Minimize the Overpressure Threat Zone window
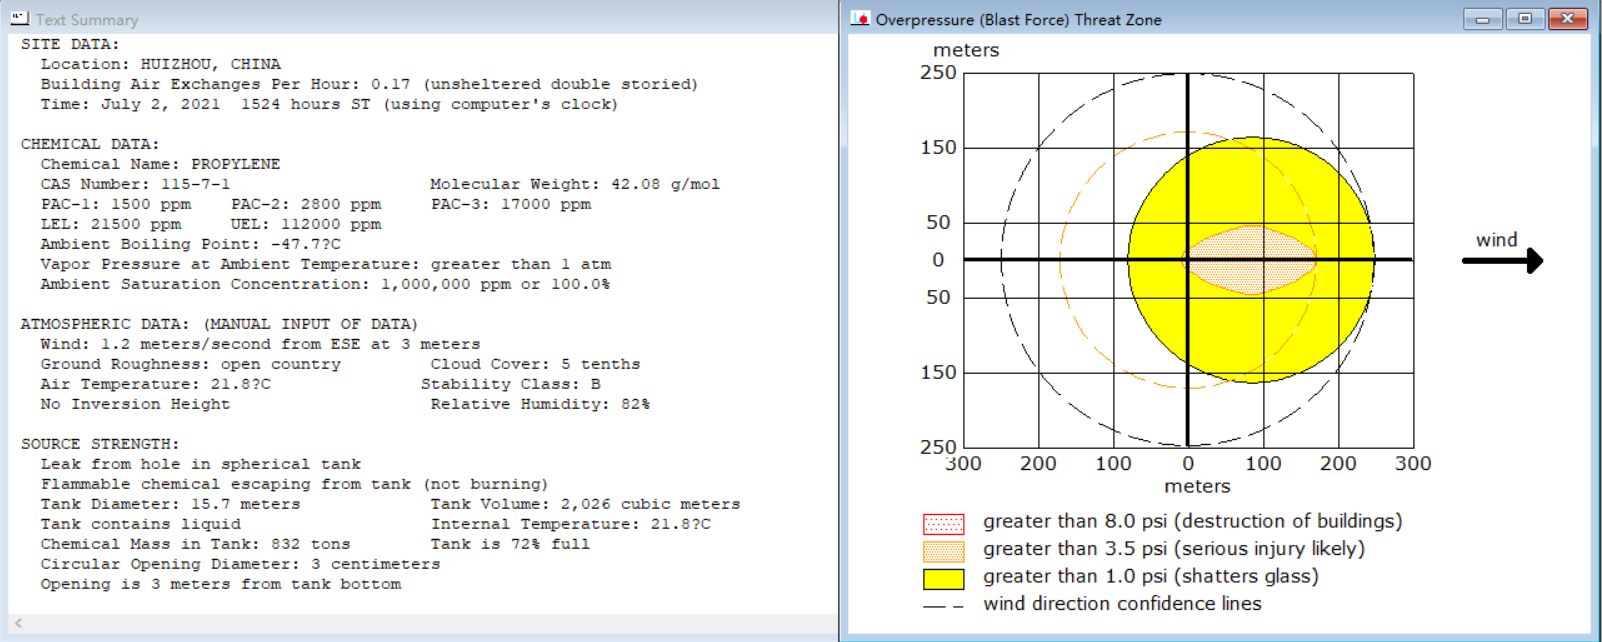 1482,19
